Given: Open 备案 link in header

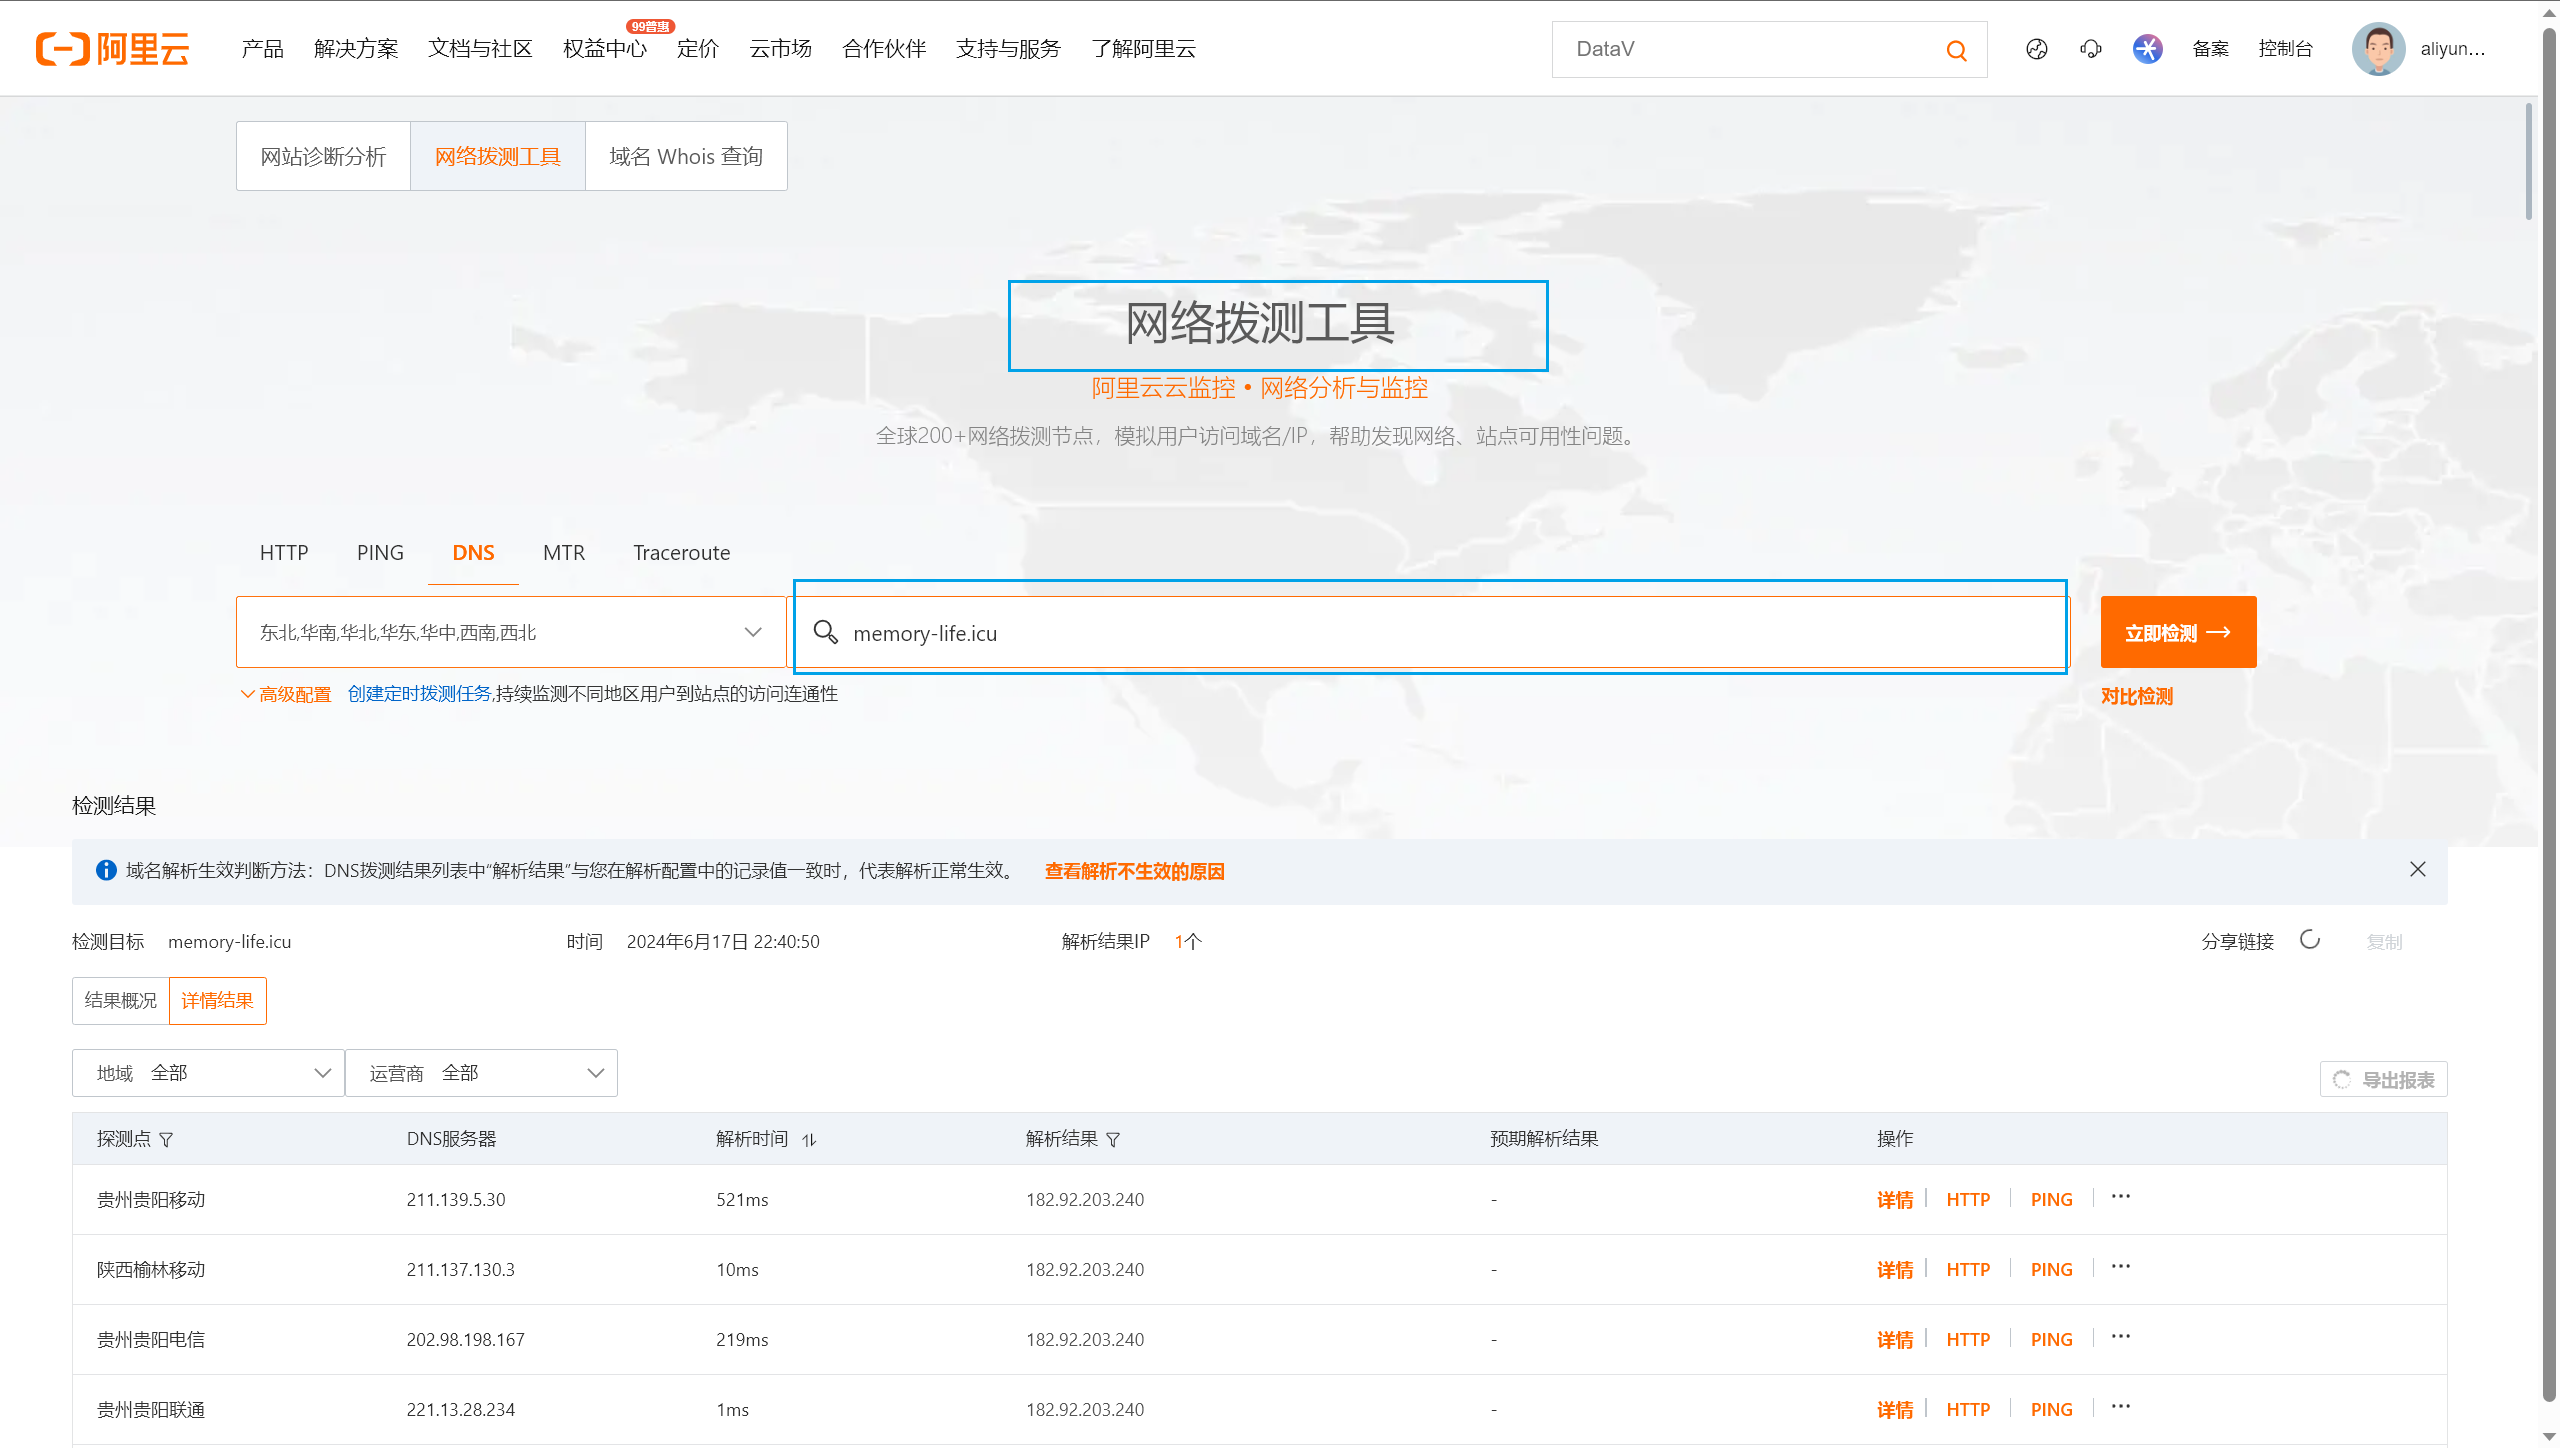Looking at the screenshot, I should [2210, 49].
